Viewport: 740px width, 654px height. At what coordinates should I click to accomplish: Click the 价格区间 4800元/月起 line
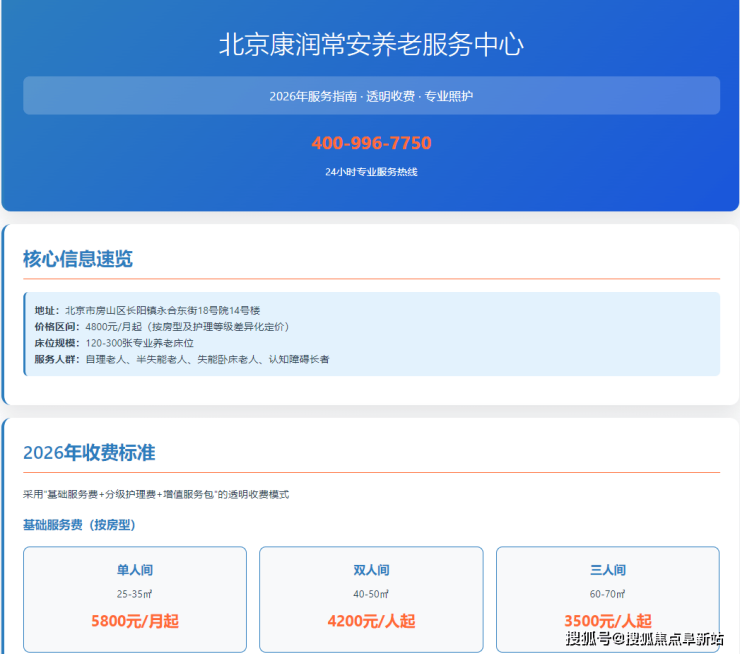click(161, 326)
